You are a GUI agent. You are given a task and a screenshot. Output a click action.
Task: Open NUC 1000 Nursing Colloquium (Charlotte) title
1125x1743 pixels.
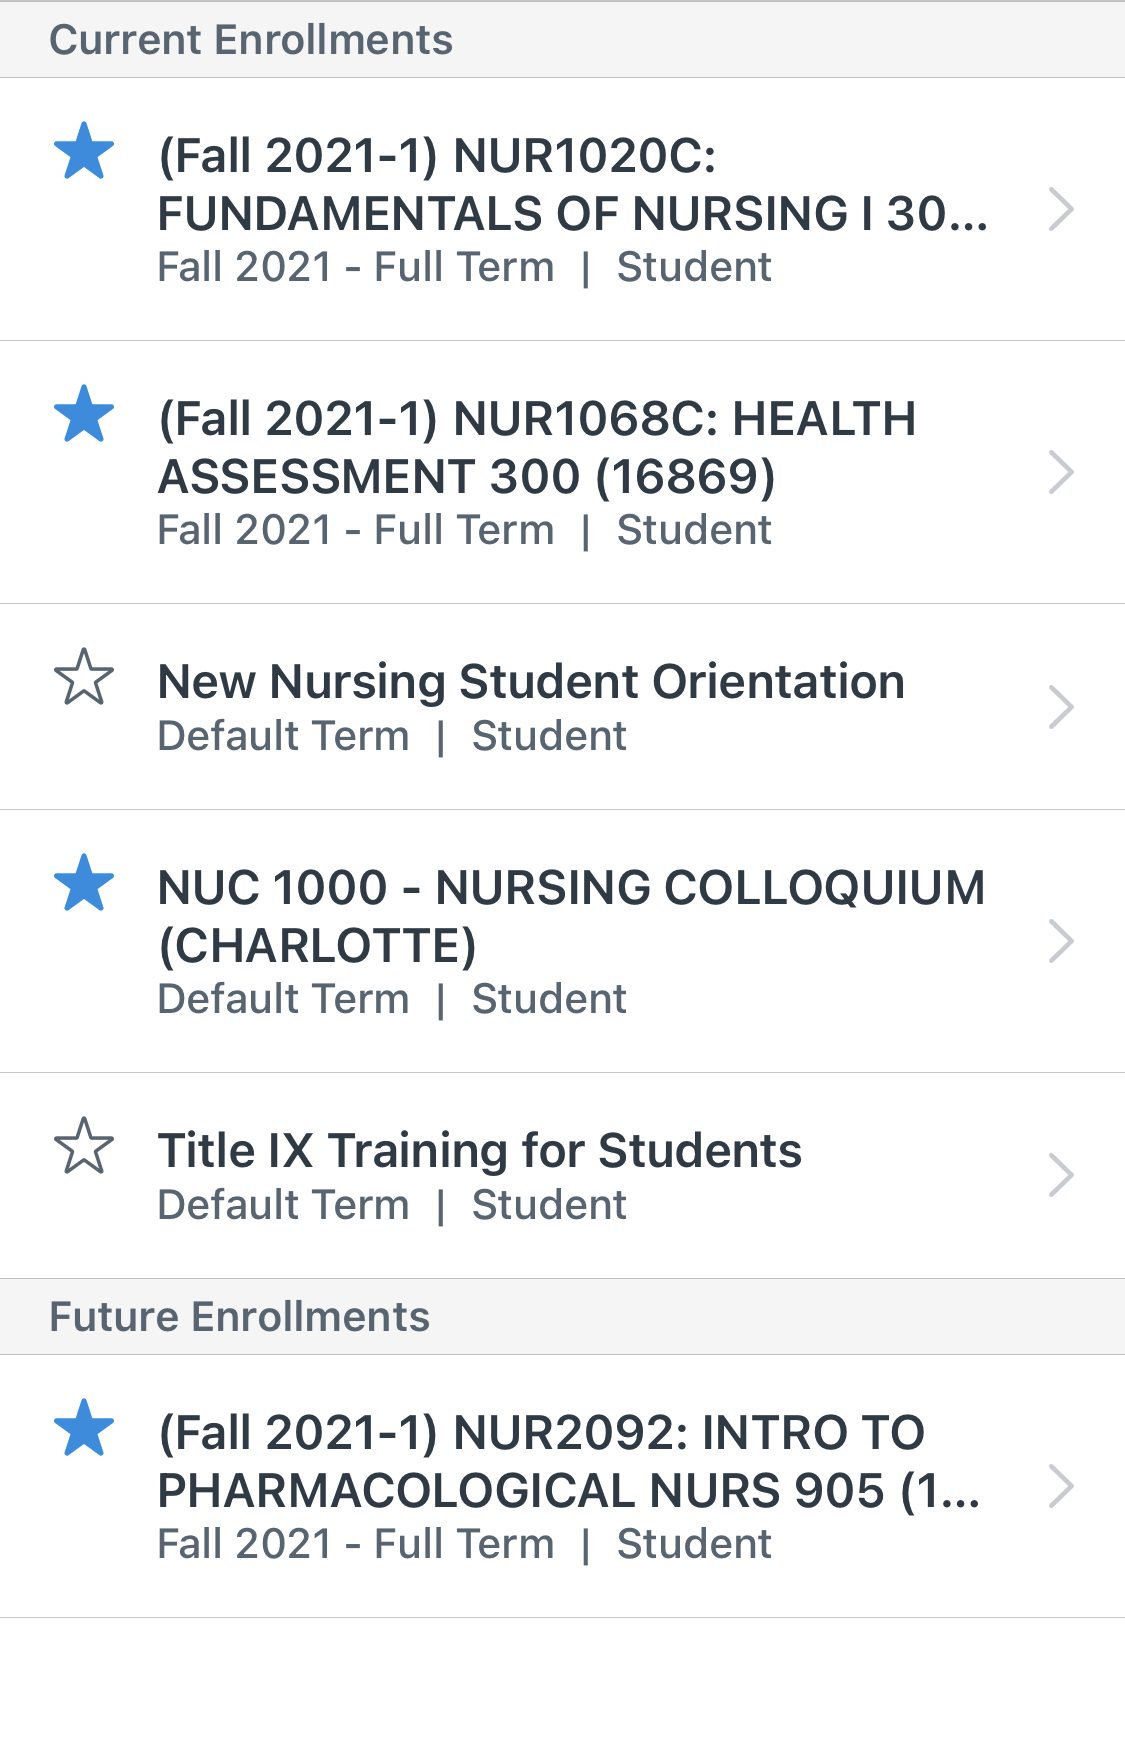[x=572, y=917]
